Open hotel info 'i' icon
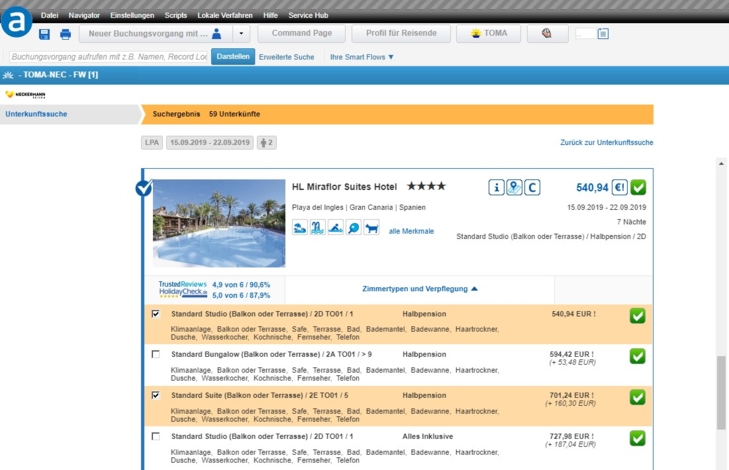The width and height of the screenshot is (729, 470). 496,187
